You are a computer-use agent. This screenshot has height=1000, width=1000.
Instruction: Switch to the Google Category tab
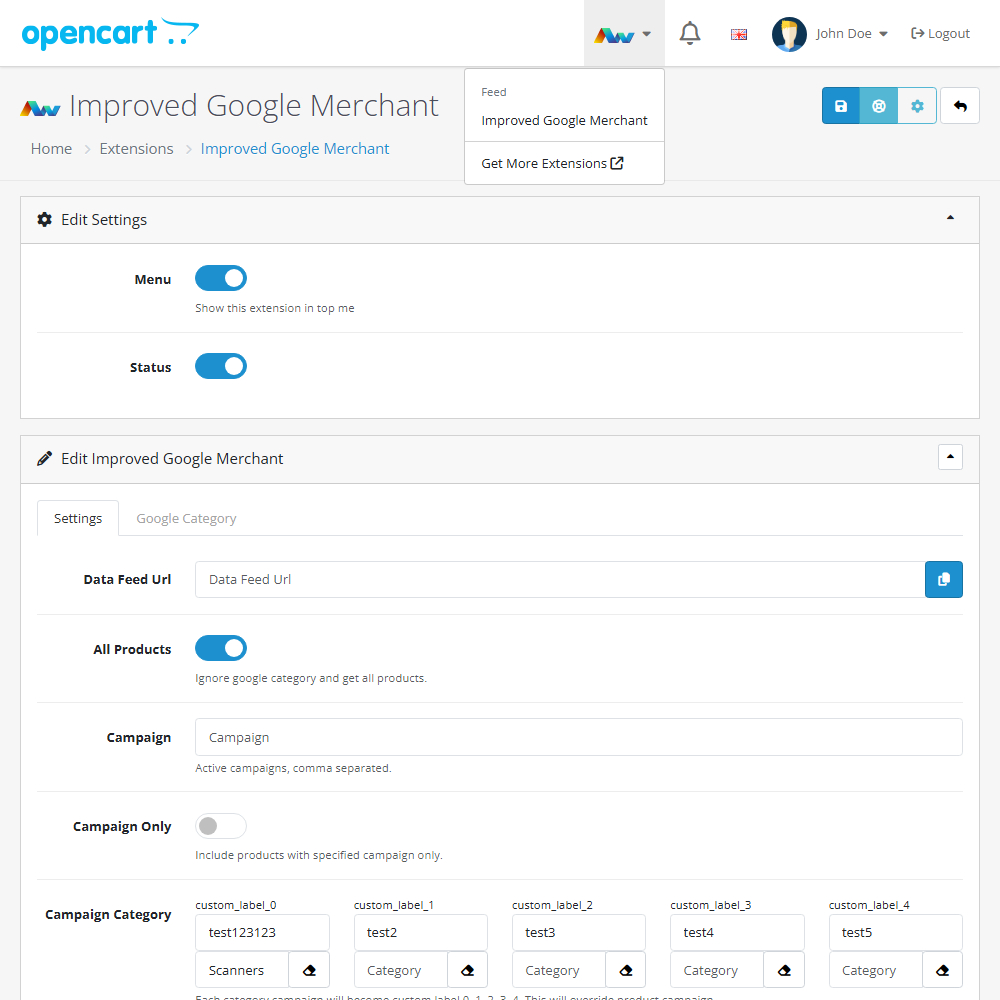(186, 518)
